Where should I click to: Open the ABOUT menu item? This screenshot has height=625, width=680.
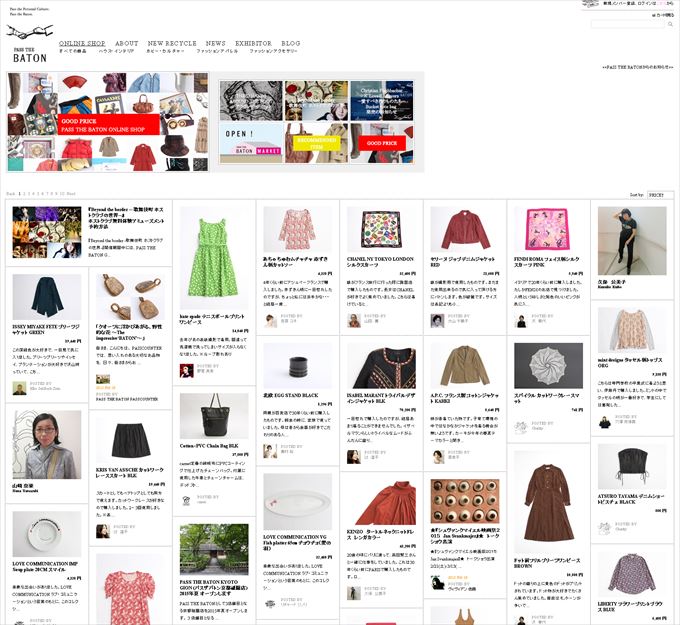tap(127, 43)
